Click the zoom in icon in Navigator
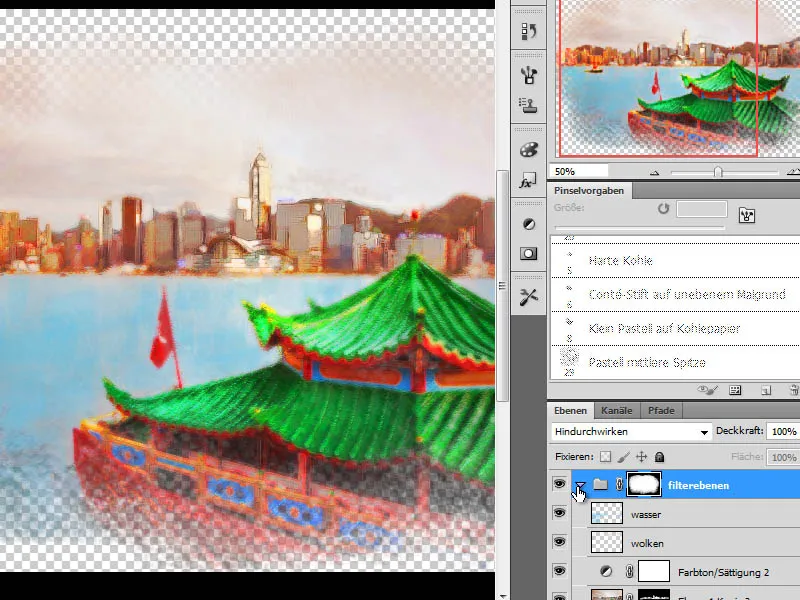 click(x=793, y=172)
